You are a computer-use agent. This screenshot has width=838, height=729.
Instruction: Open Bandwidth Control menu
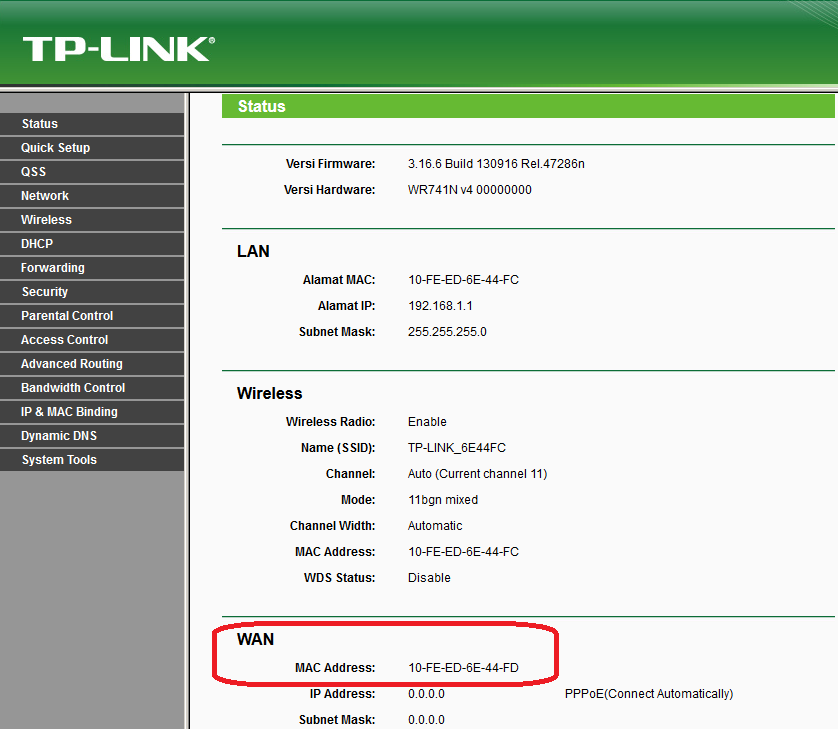point(92,389)
